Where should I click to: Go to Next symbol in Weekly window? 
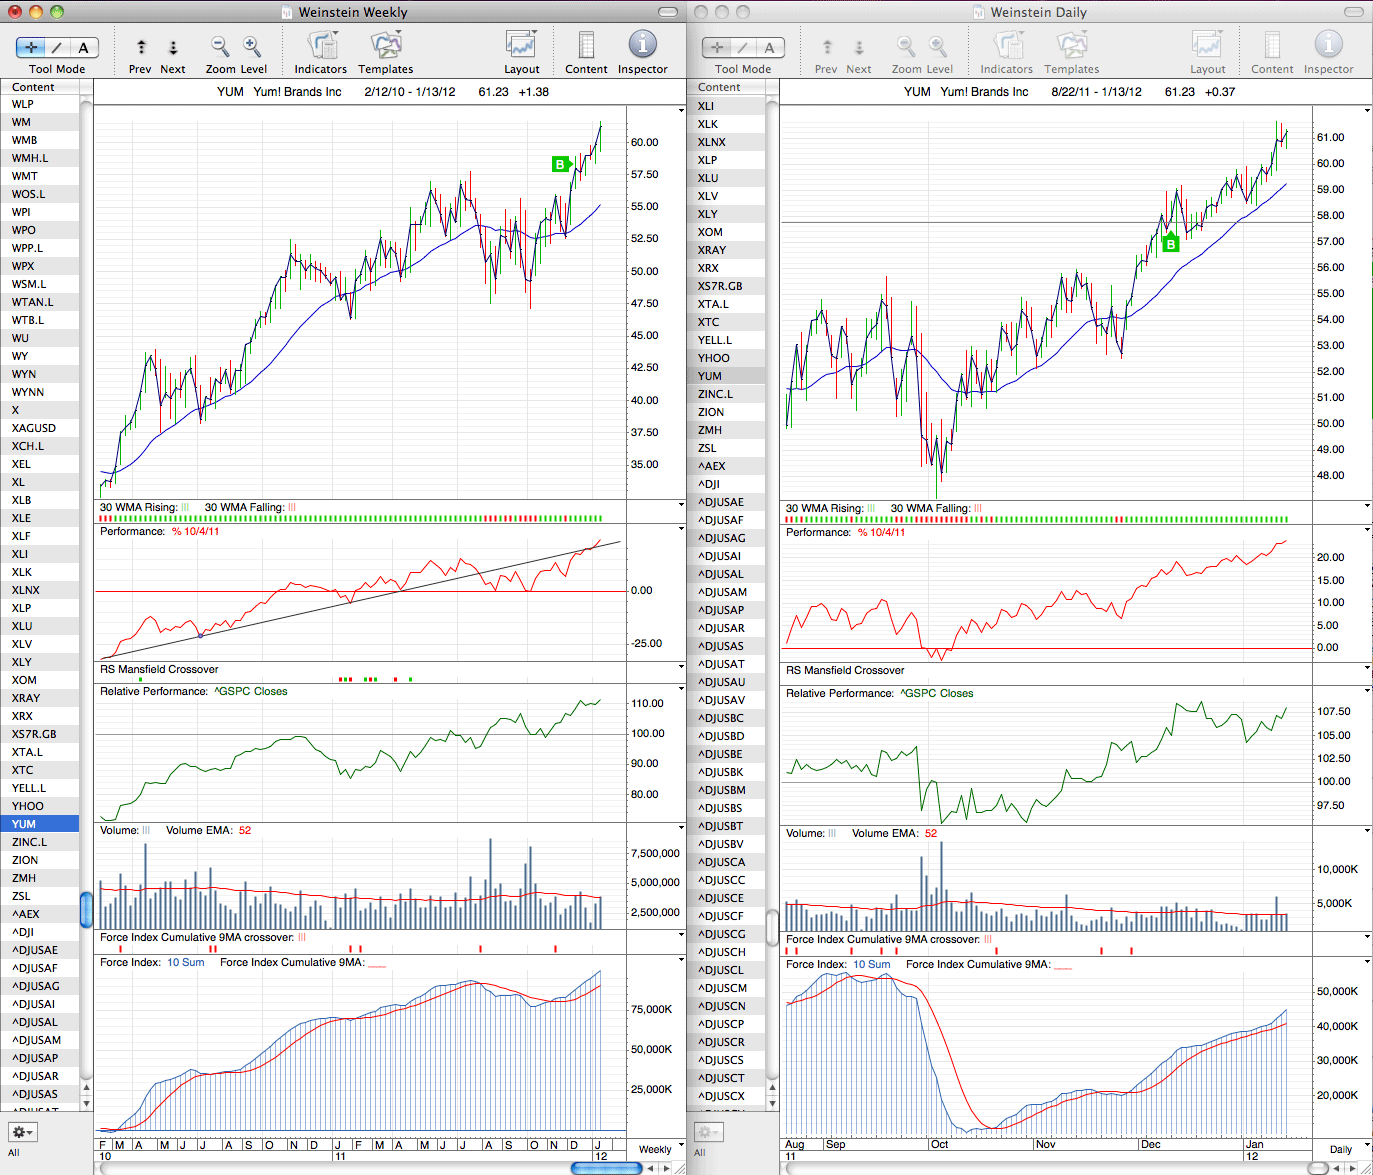[x=173, y=47]
